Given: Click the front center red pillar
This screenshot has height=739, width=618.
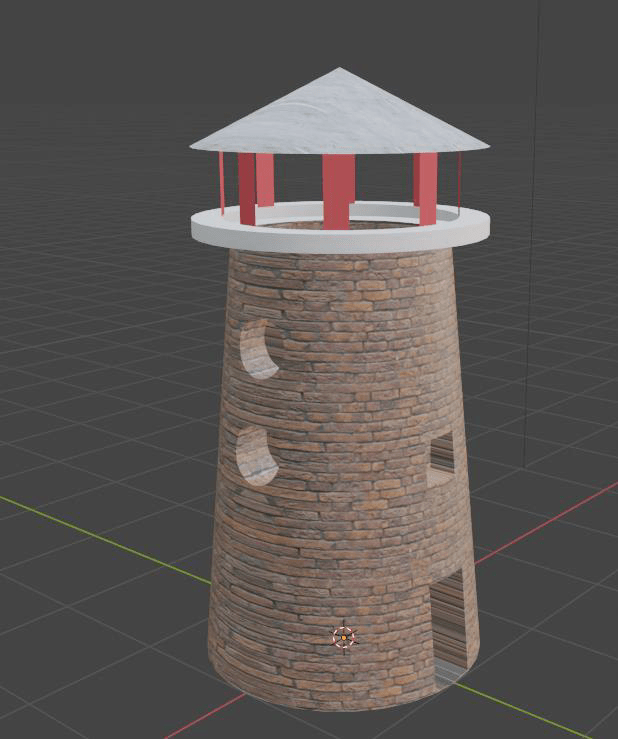Looking at the screenshot, I should pos(338,192).
